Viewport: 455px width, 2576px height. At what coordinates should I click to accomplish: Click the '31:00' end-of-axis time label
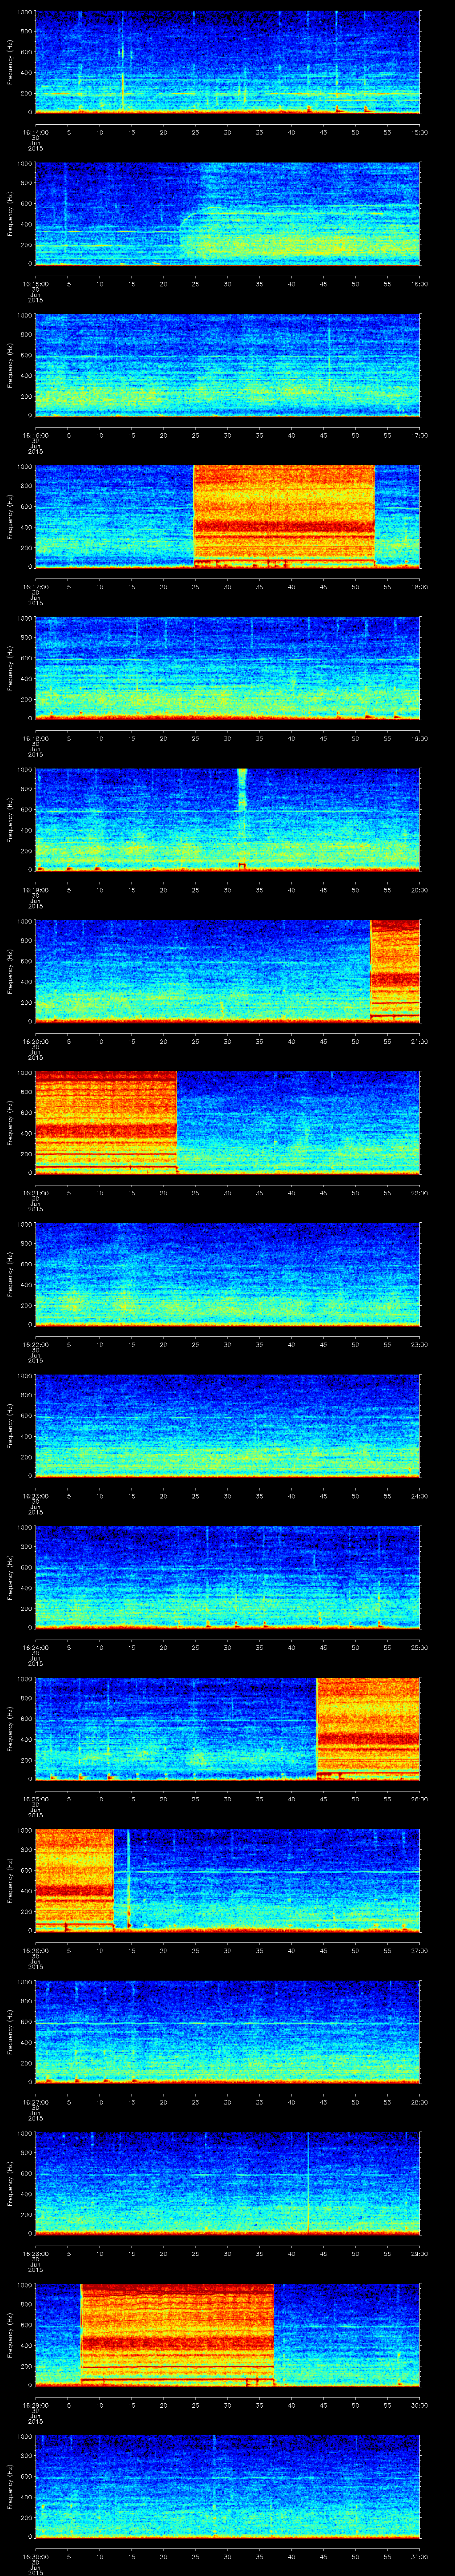(419, 2557)
